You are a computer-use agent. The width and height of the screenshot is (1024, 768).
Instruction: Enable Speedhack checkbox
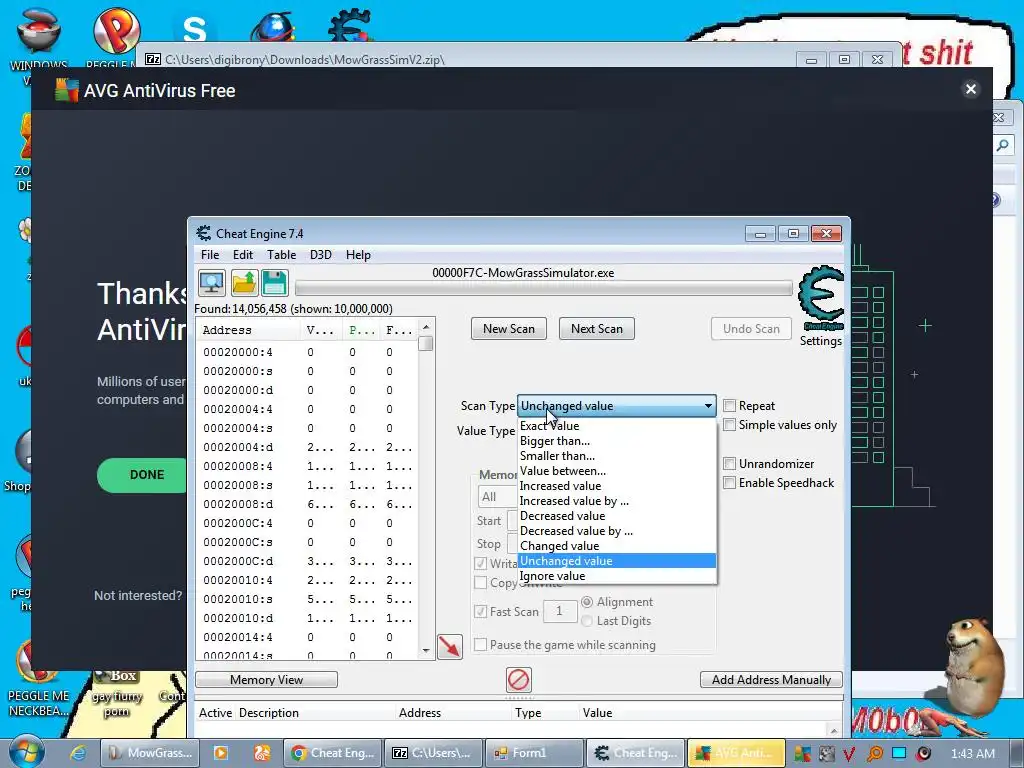(x=729, y=483)
